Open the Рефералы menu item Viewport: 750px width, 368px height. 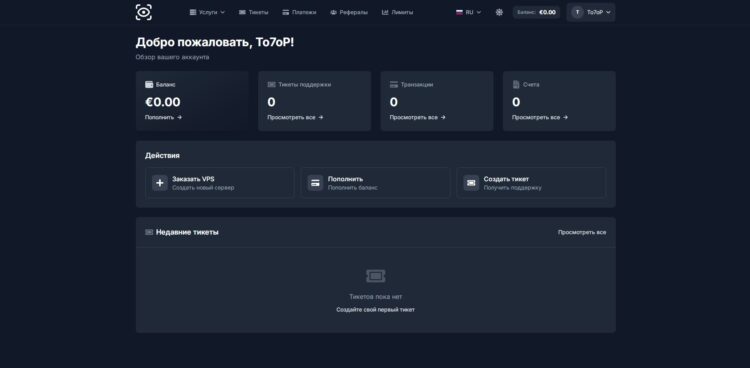[x=349, y=12]
